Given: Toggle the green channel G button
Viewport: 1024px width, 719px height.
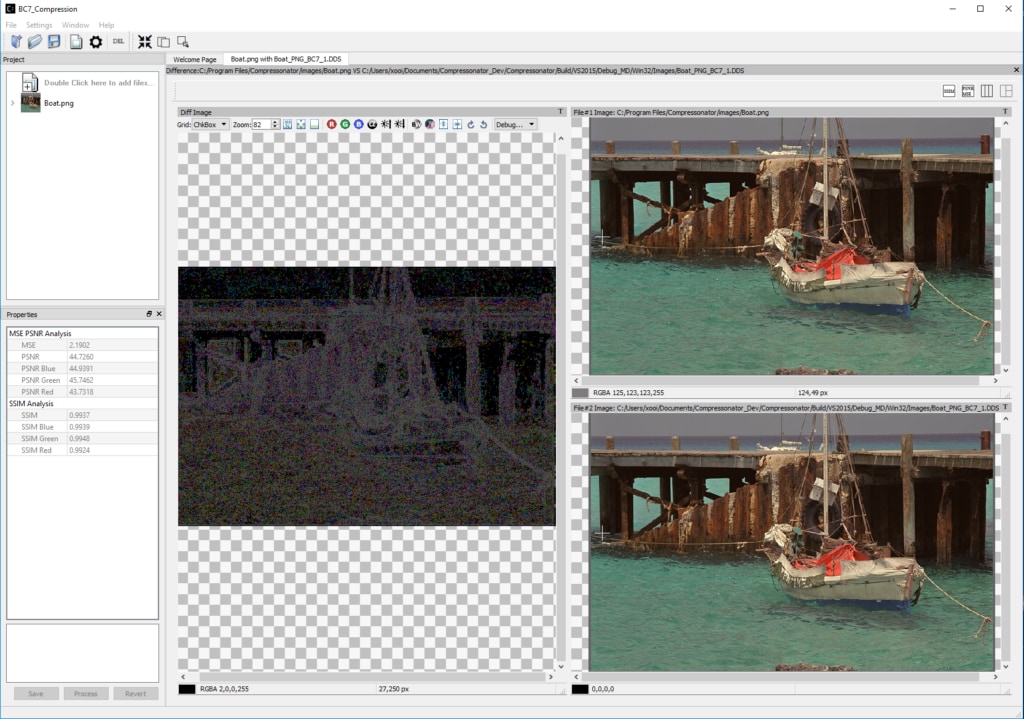Looking at the screenshot, I should coord(345,124).
